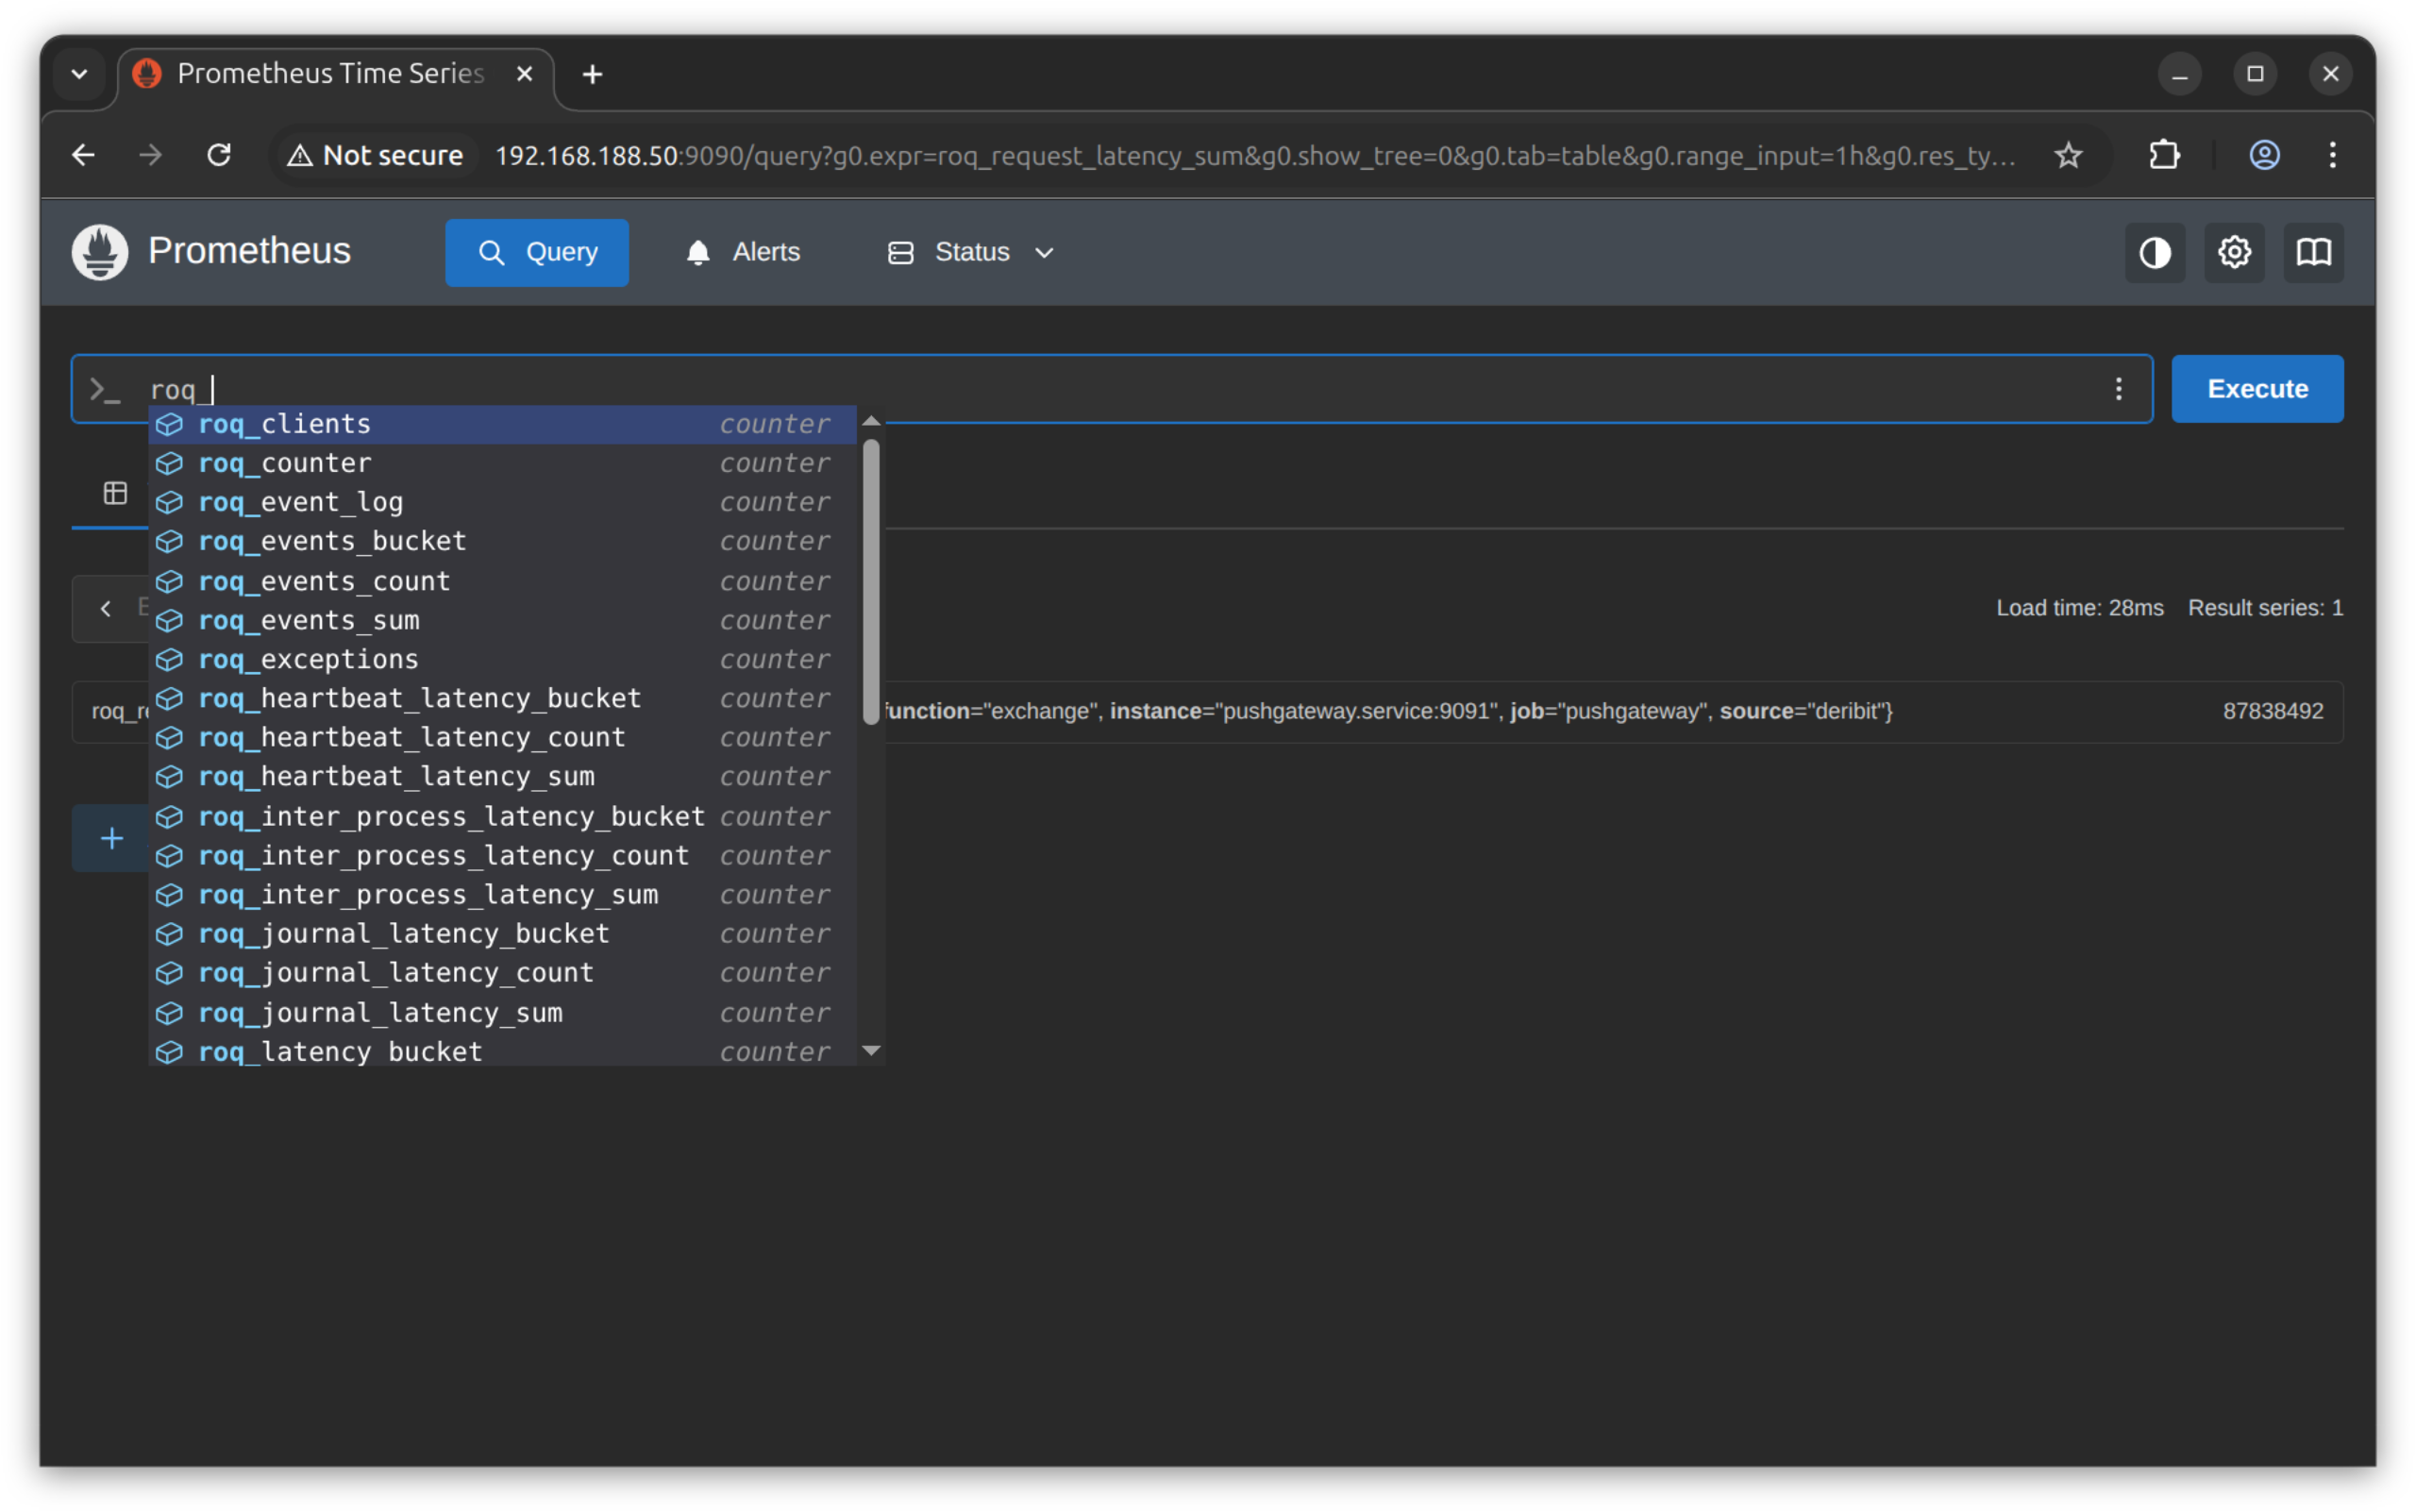This screenshot has height=1512, width=2416.
Task: Click the autocomplete list scrollbar thumb
Action: [x=871, y=582]
